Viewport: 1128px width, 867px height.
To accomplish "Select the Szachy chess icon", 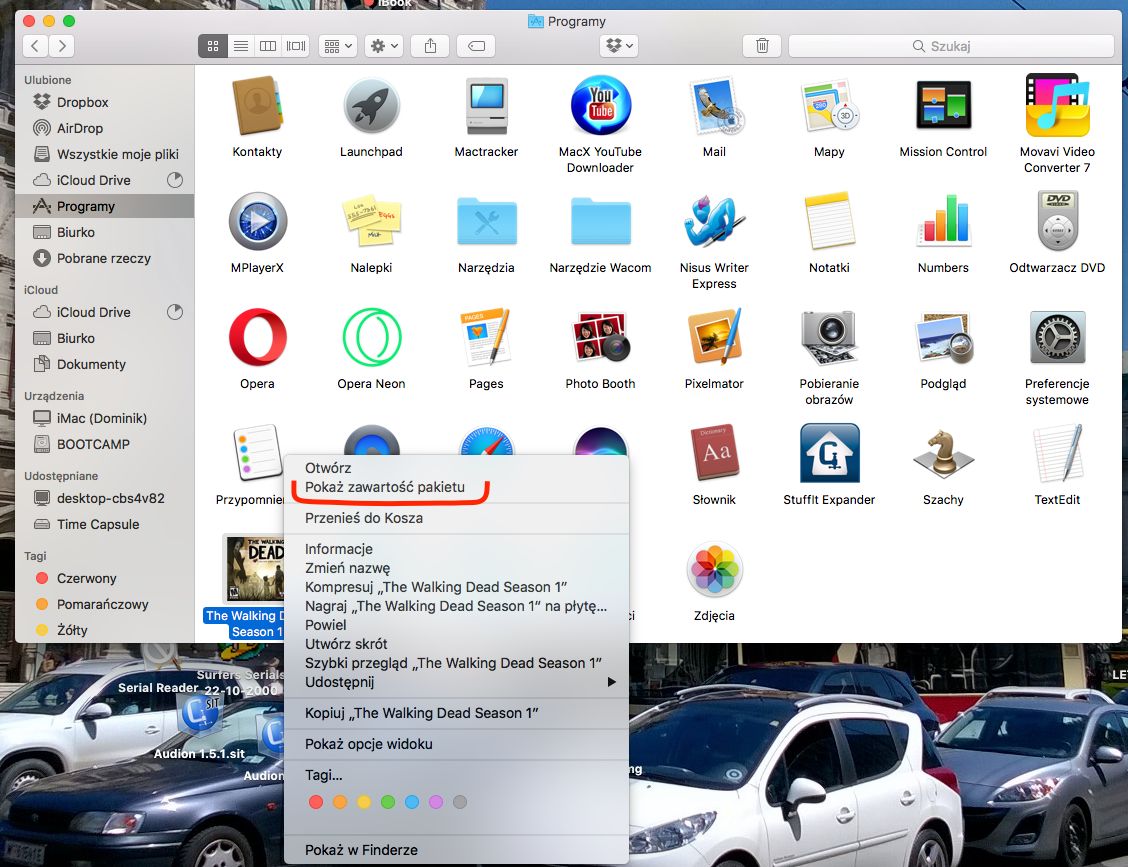I will click(943, 453).
